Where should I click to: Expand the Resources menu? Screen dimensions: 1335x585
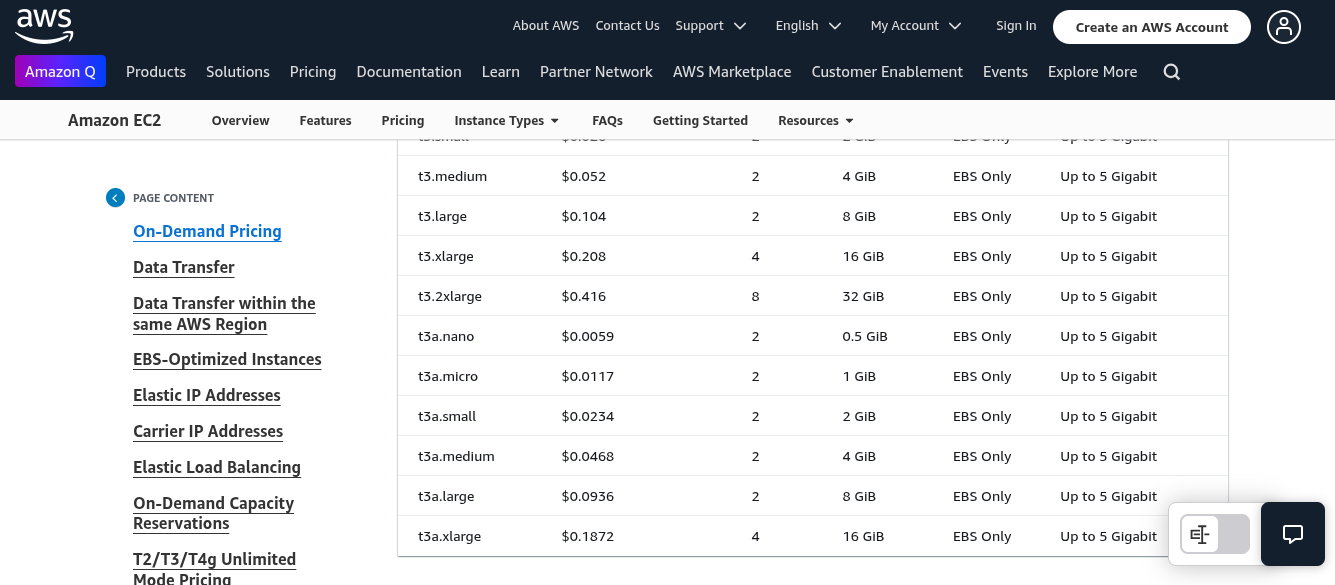(815, 120)
